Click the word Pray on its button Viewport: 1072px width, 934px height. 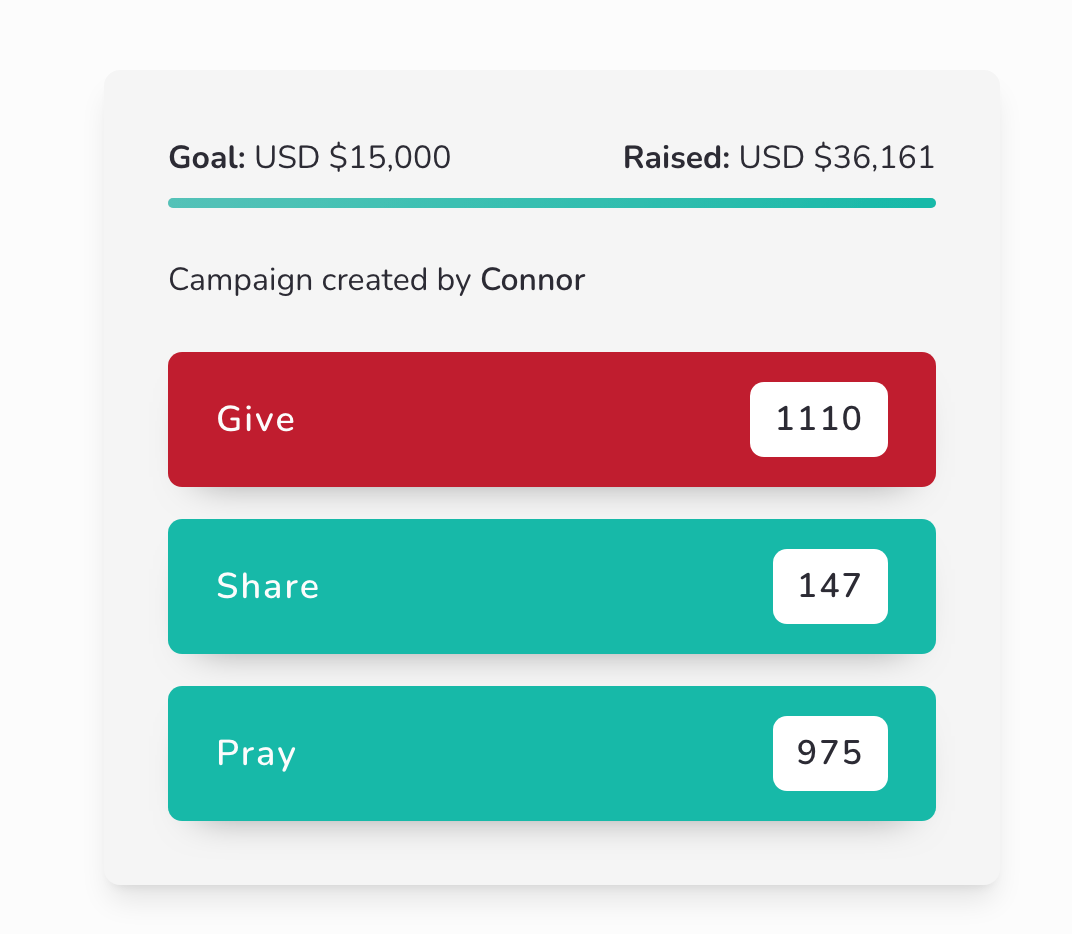point(256,753)
